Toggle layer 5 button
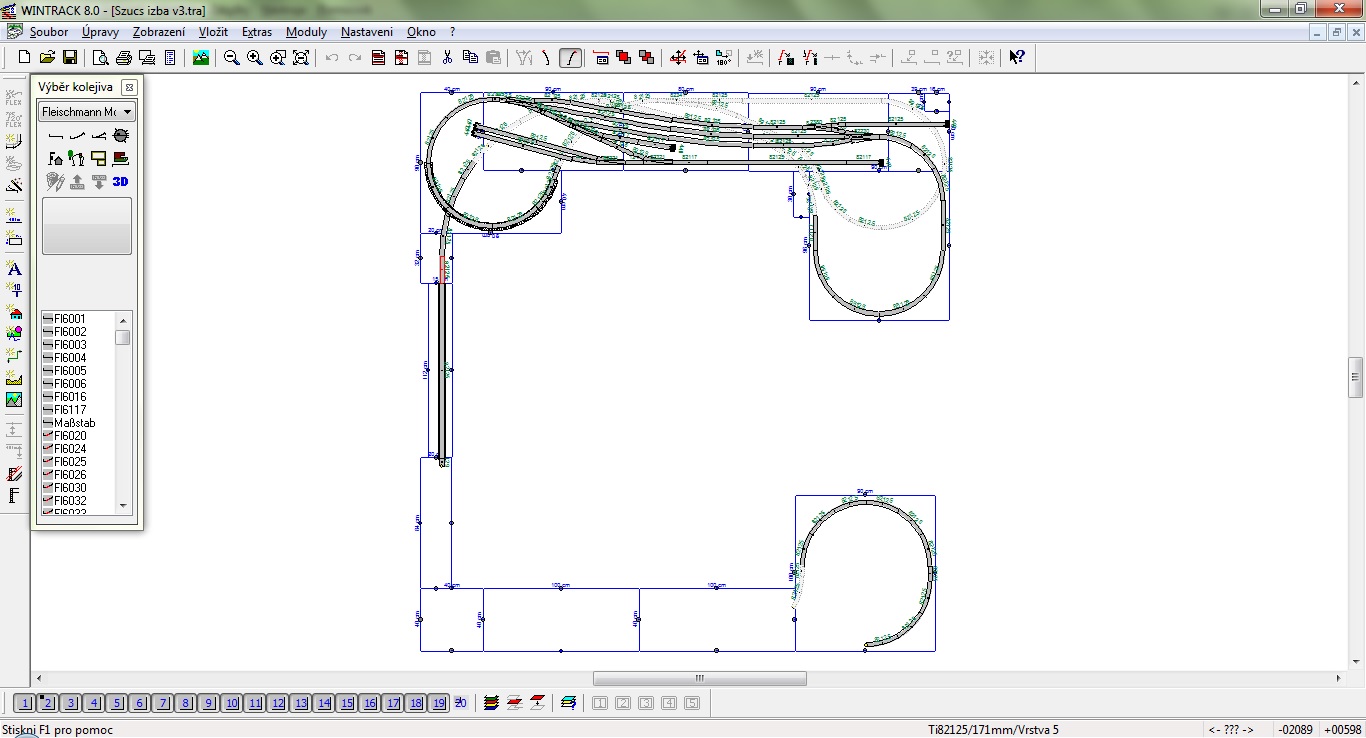Viewport: 1366px width, 738px height. [x=117, y=703]
